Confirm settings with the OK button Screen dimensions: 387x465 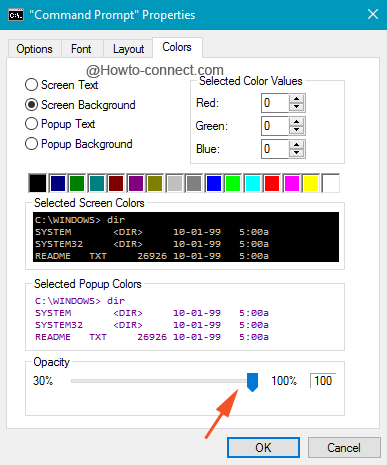263,448
